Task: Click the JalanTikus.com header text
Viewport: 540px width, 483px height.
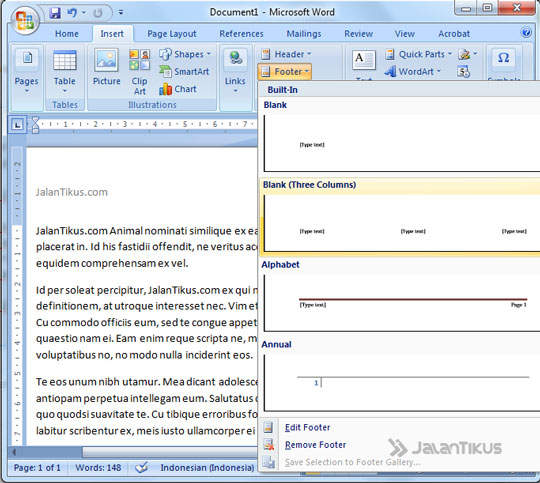Action: click(x=72, y=192)
